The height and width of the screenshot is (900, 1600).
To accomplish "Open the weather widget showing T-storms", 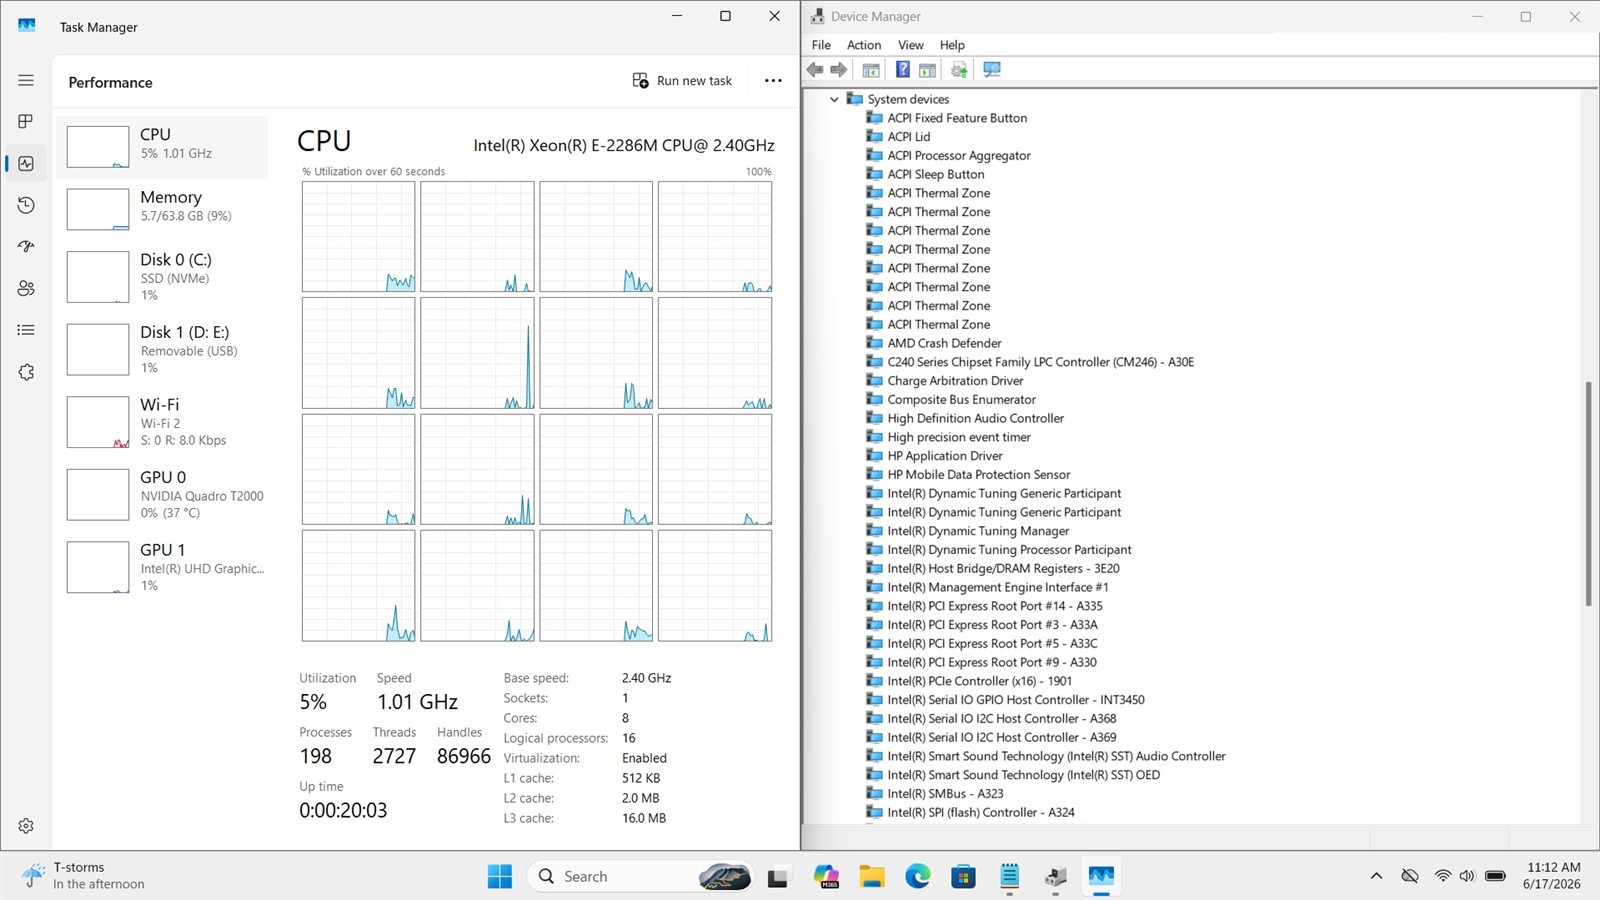I will coord(84,876).
